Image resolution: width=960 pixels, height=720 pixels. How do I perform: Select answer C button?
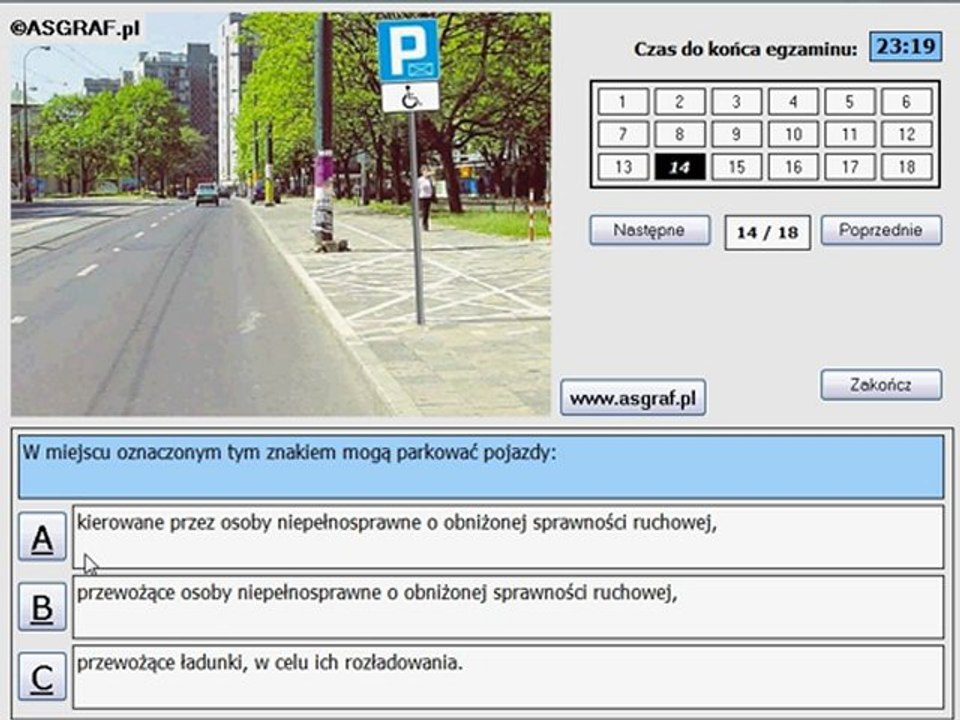click(42, 677)
